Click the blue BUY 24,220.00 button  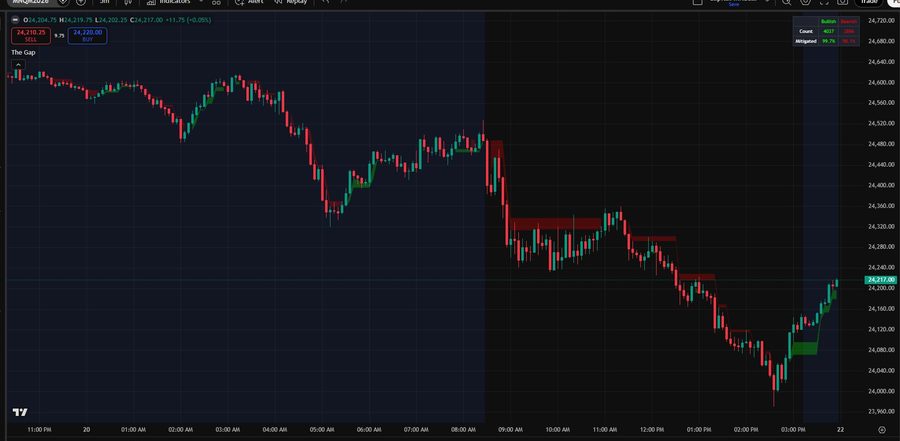point(87,36)
